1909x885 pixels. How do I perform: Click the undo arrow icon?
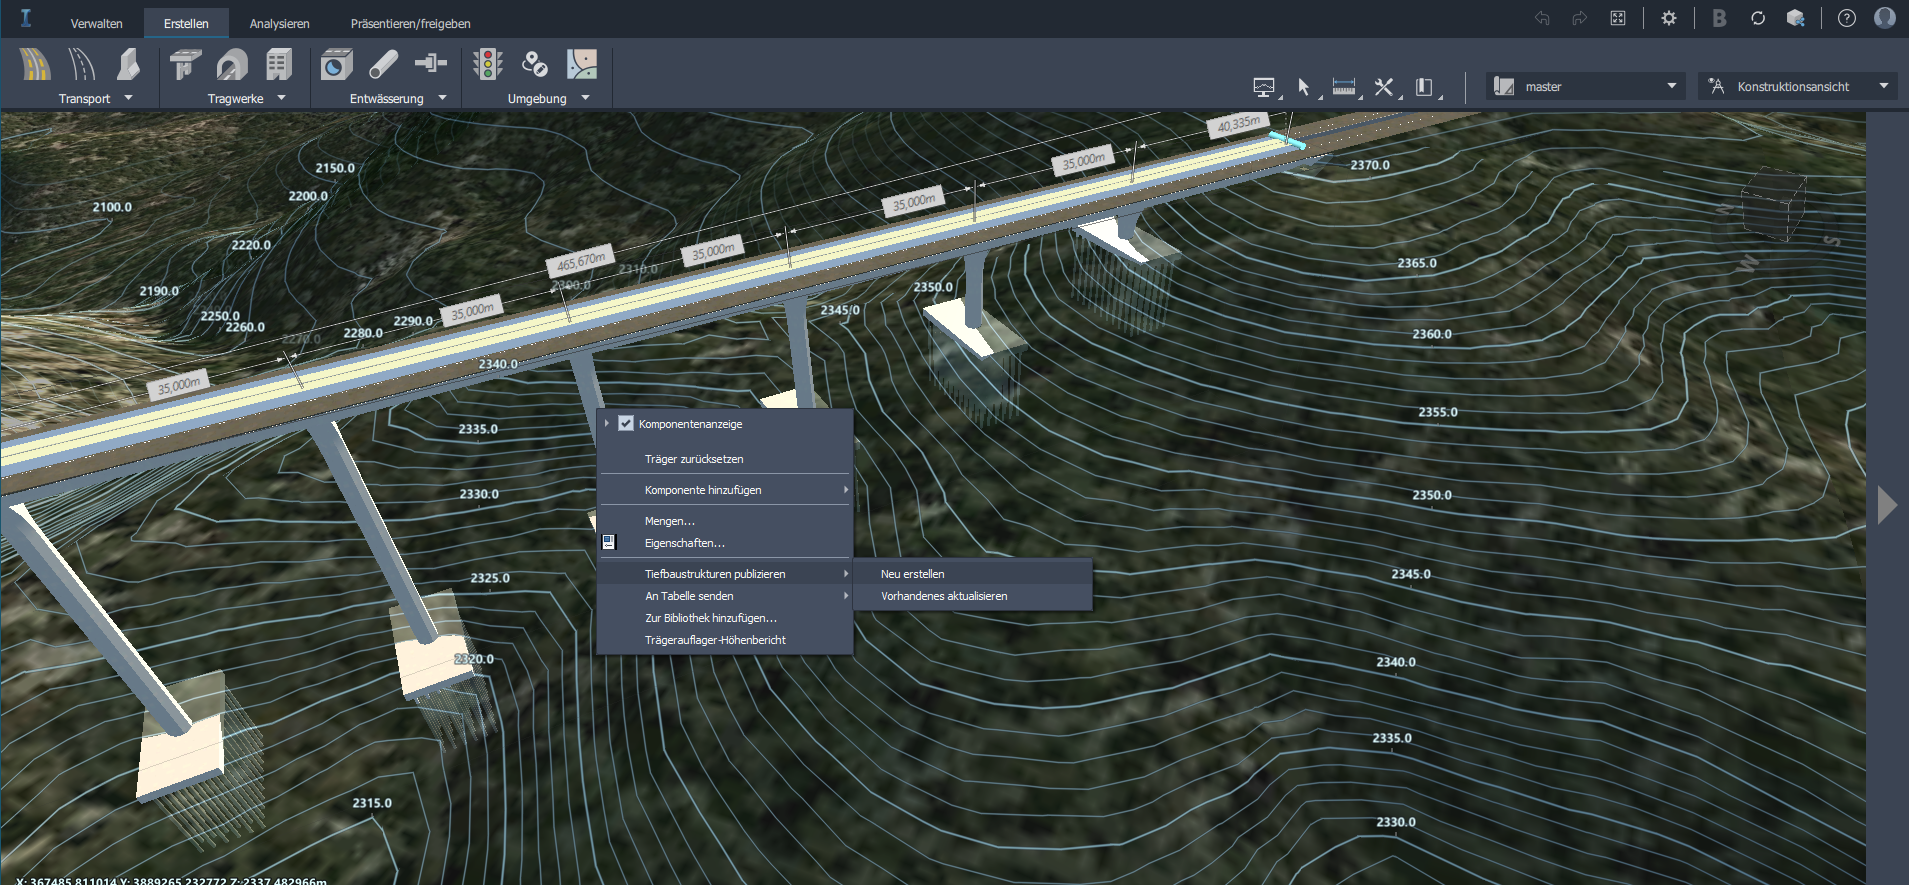point(1542,18)
